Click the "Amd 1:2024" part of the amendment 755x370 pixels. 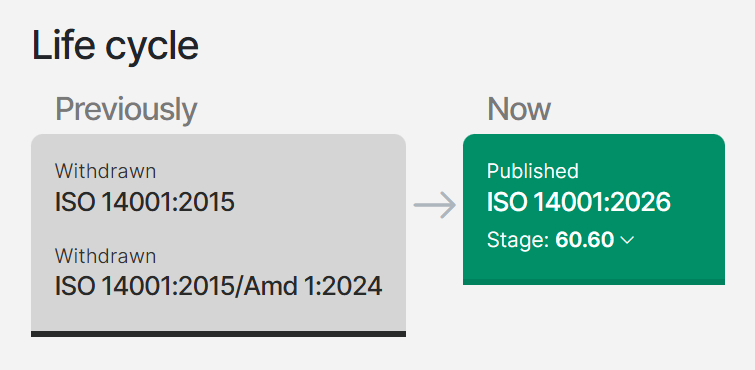(313, 287)
